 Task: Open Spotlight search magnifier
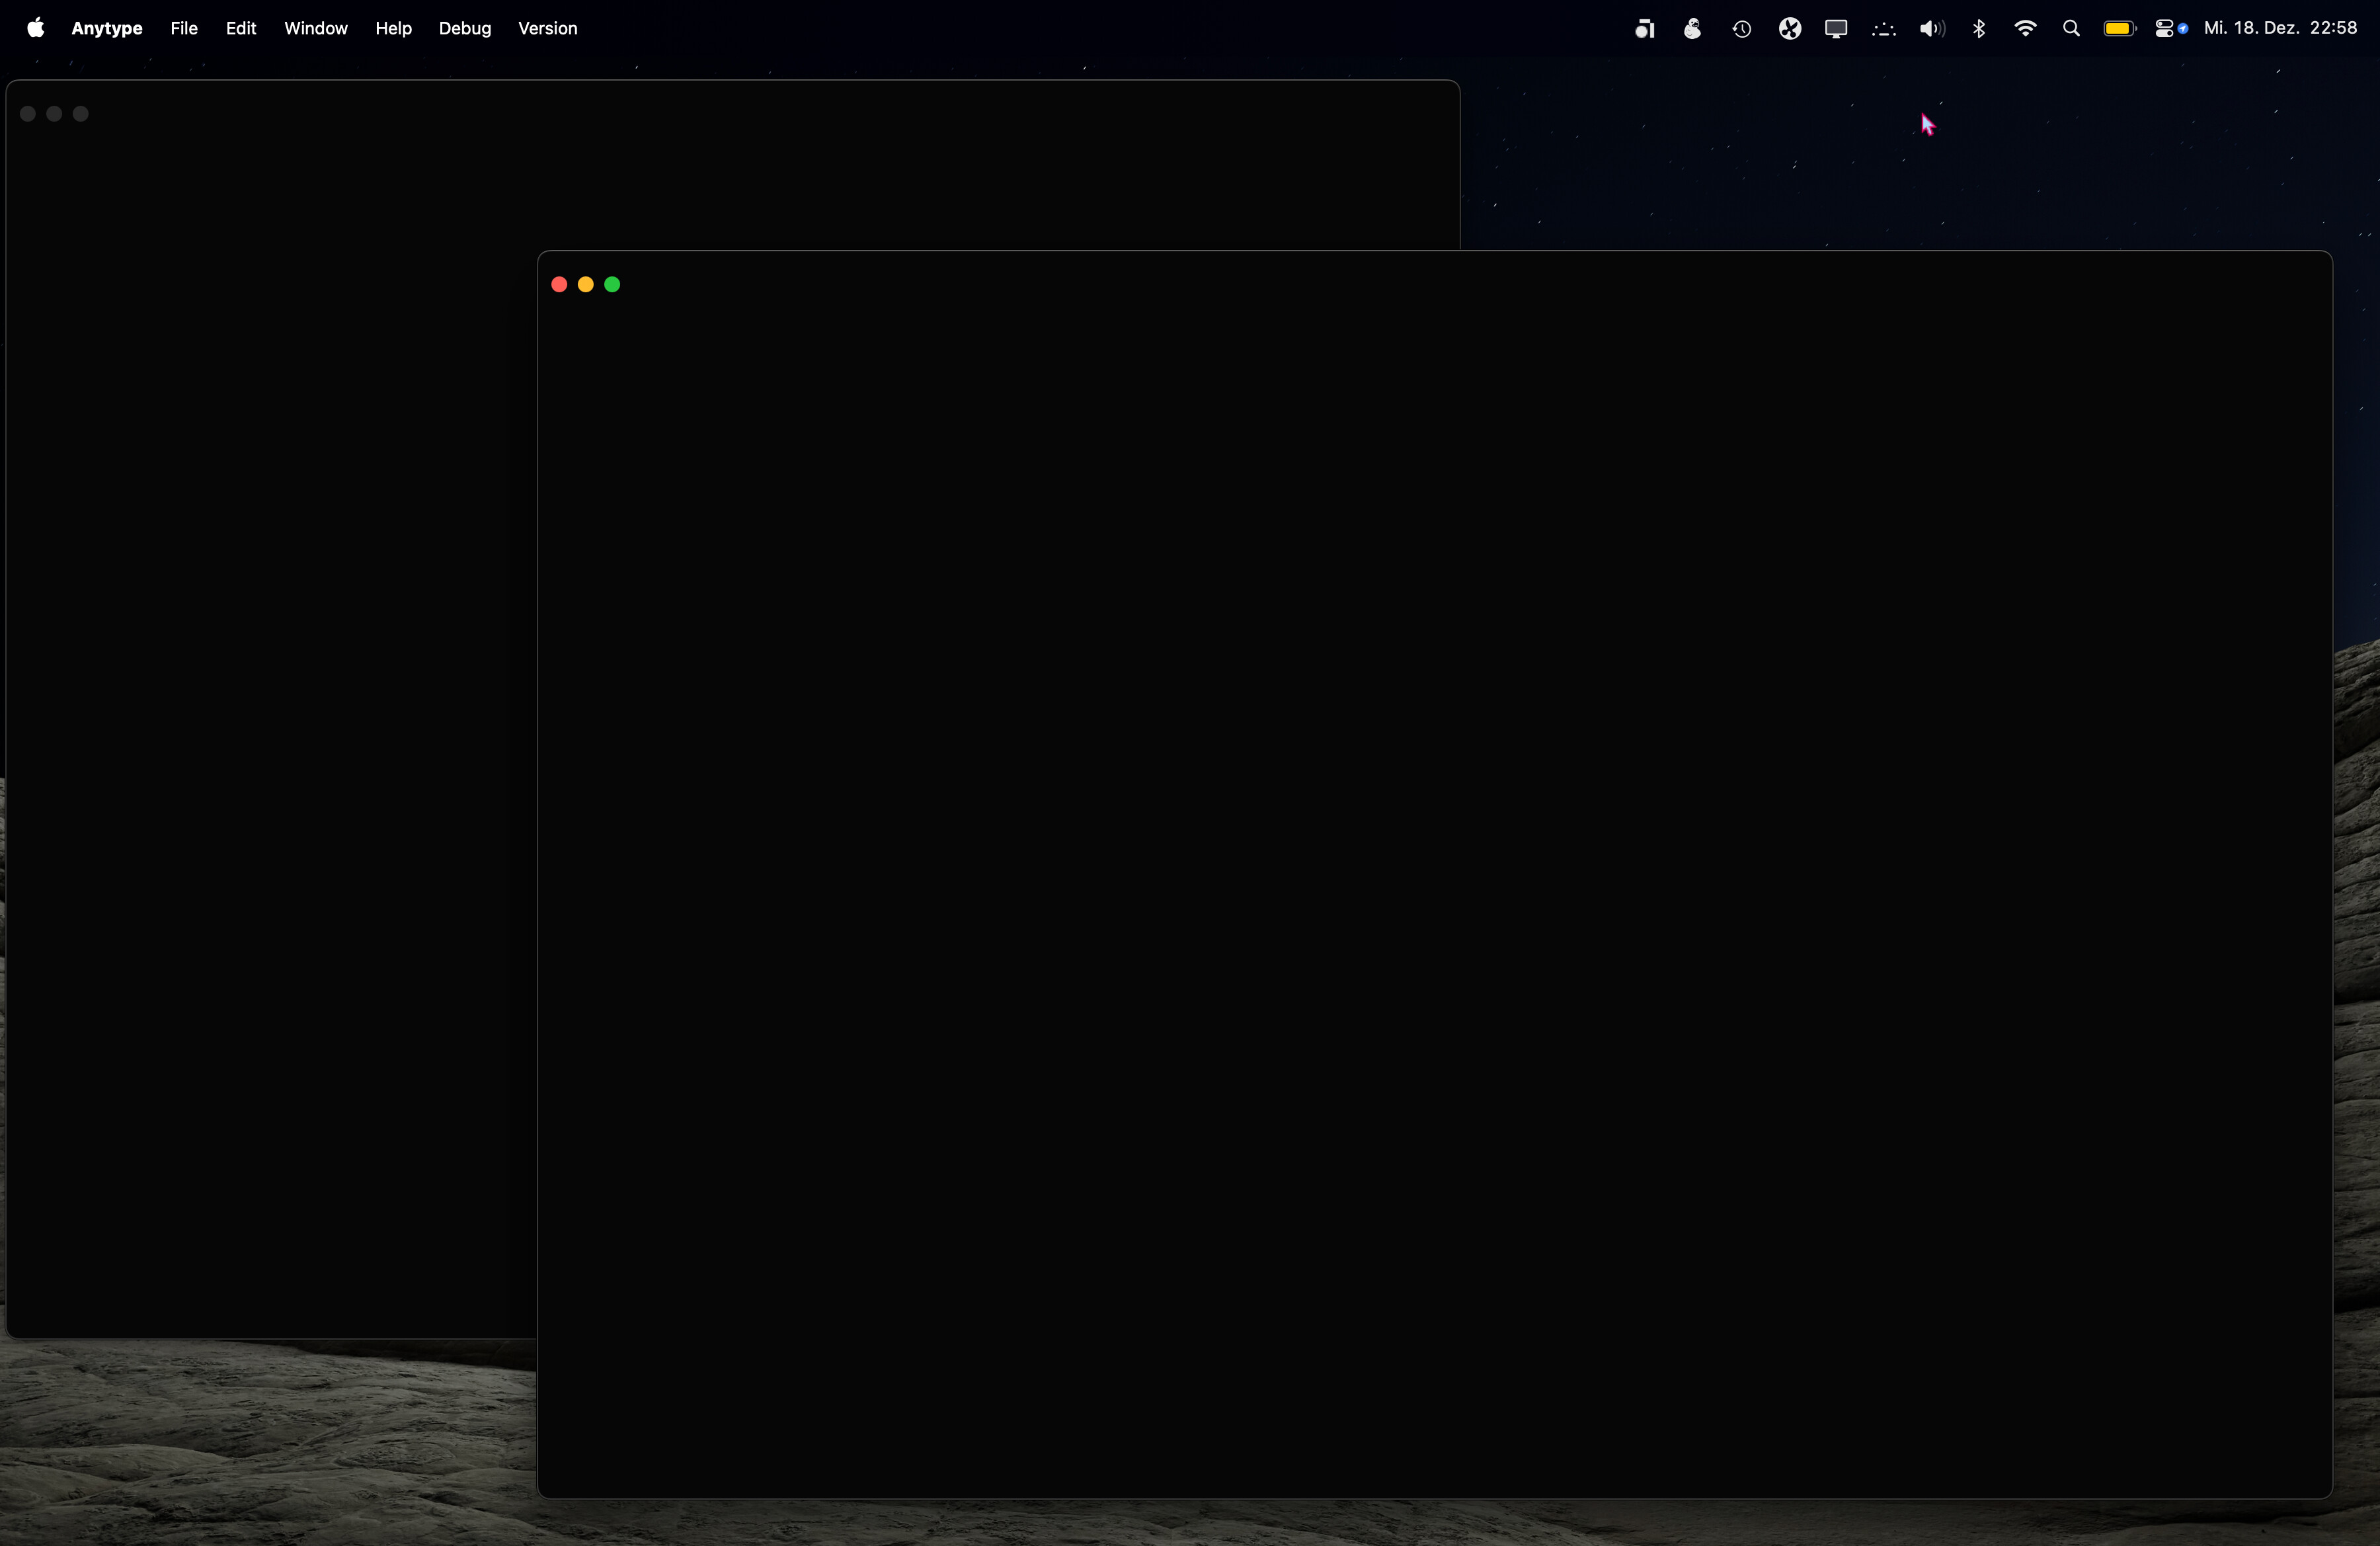(x=2072, y=28)
